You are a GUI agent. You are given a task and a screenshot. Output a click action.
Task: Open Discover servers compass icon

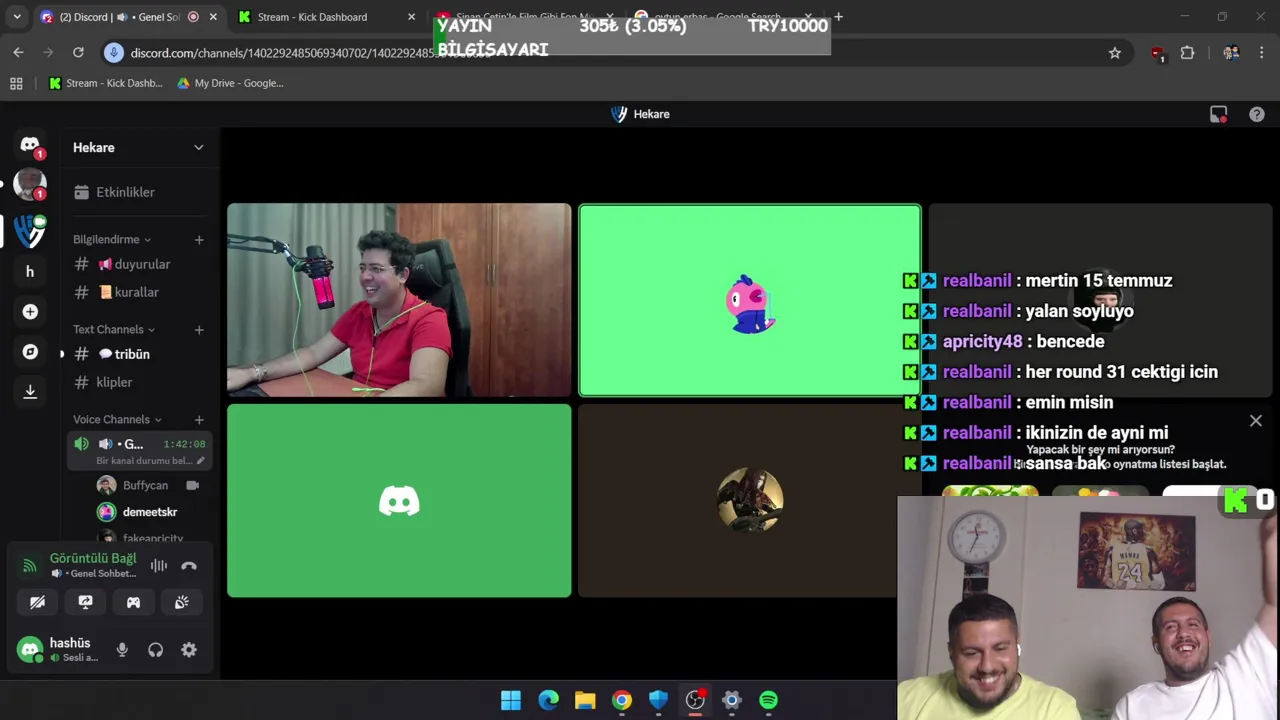pos(30,352)
